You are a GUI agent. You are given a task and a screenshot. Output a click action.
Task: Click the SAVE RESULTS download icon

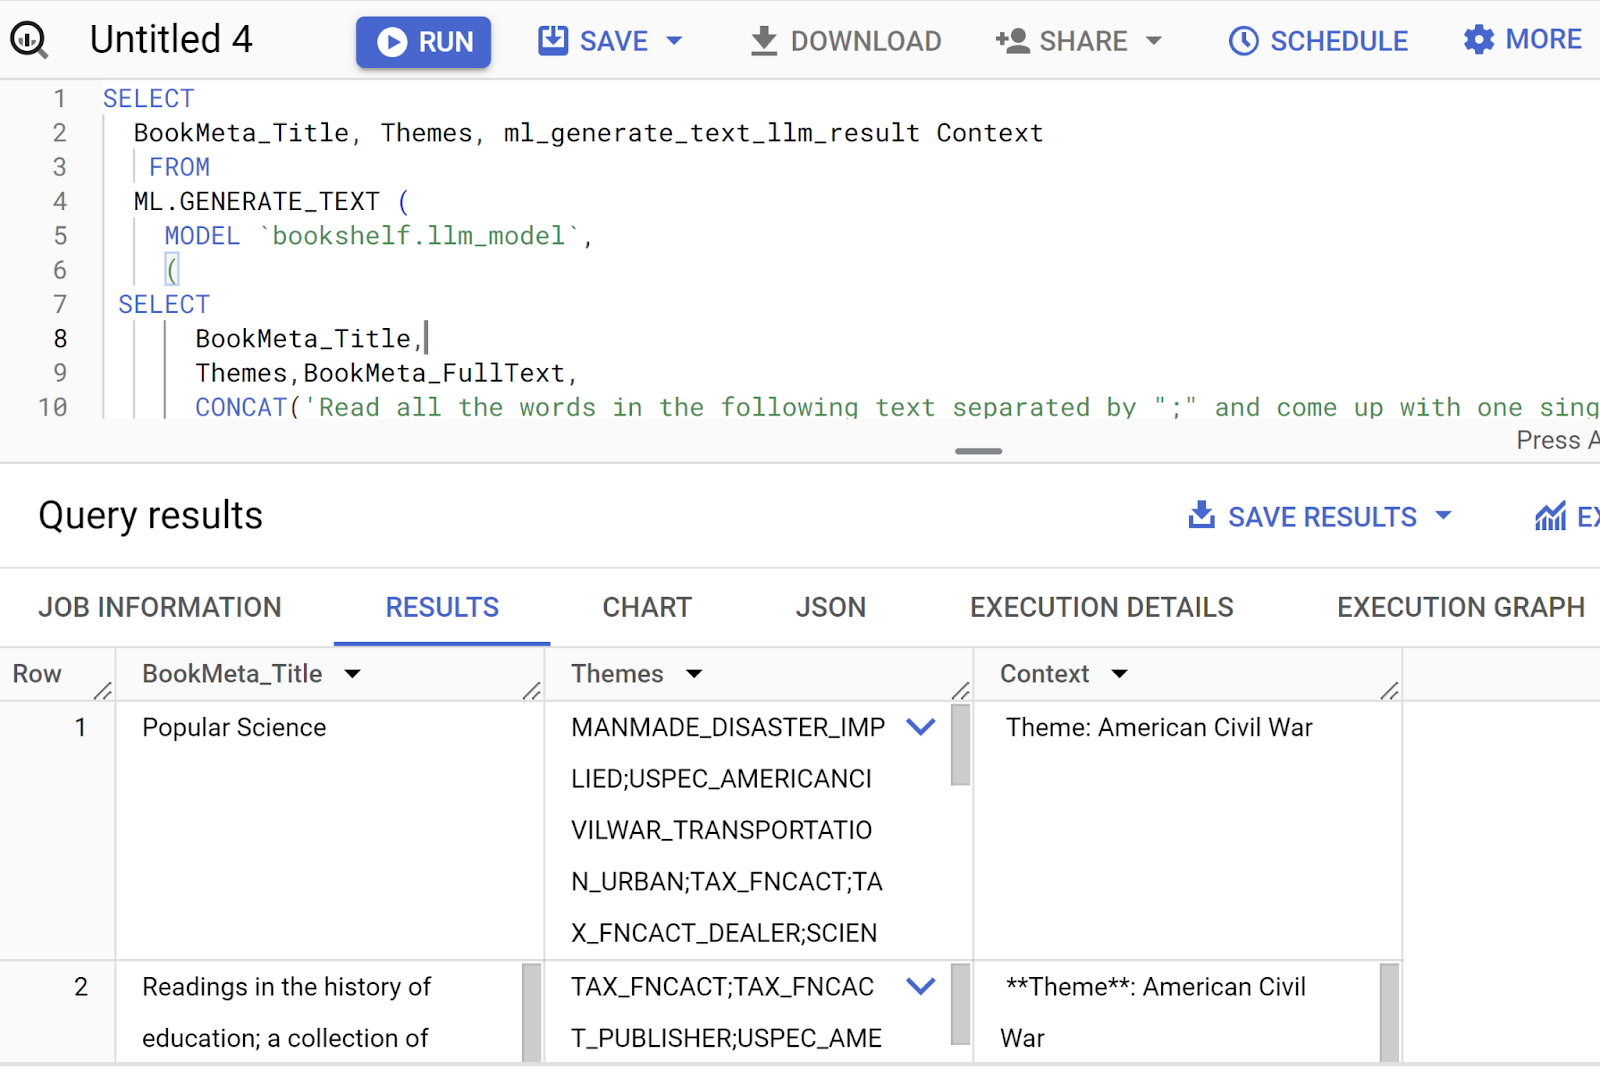click(1201, 516)
